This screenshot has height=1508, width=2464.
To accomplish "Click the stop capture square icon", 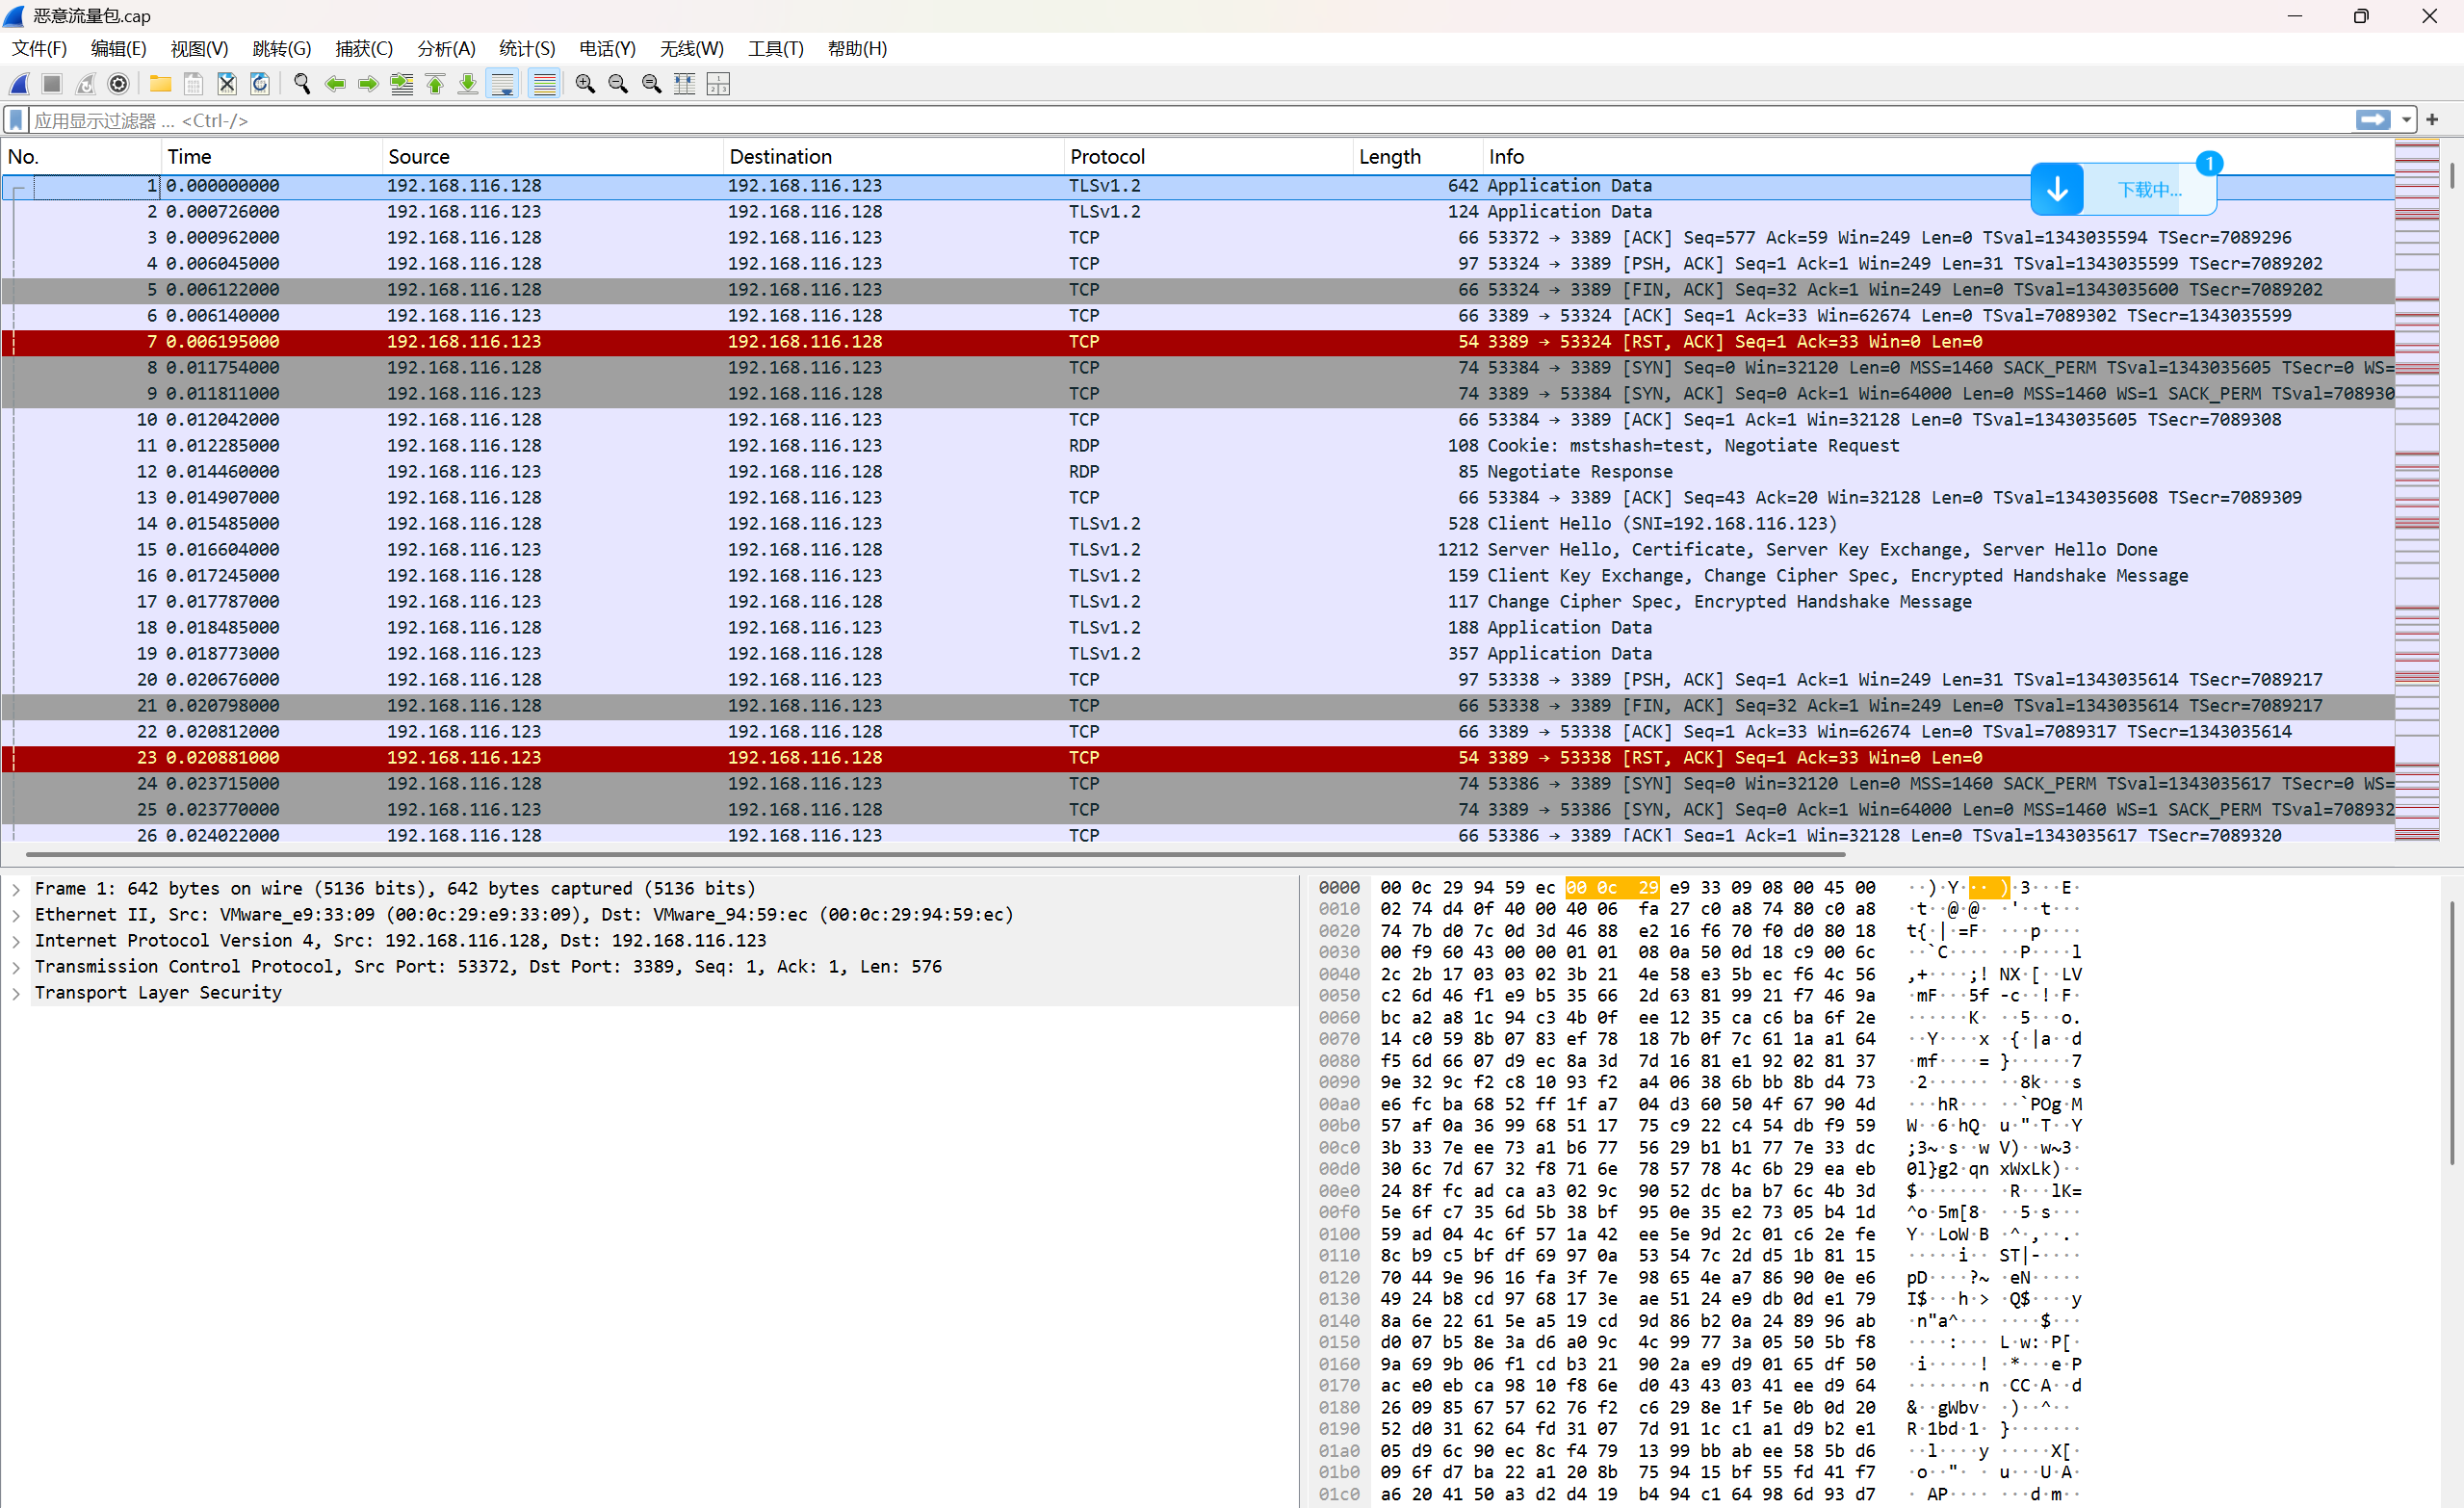I will pos(53,84).
